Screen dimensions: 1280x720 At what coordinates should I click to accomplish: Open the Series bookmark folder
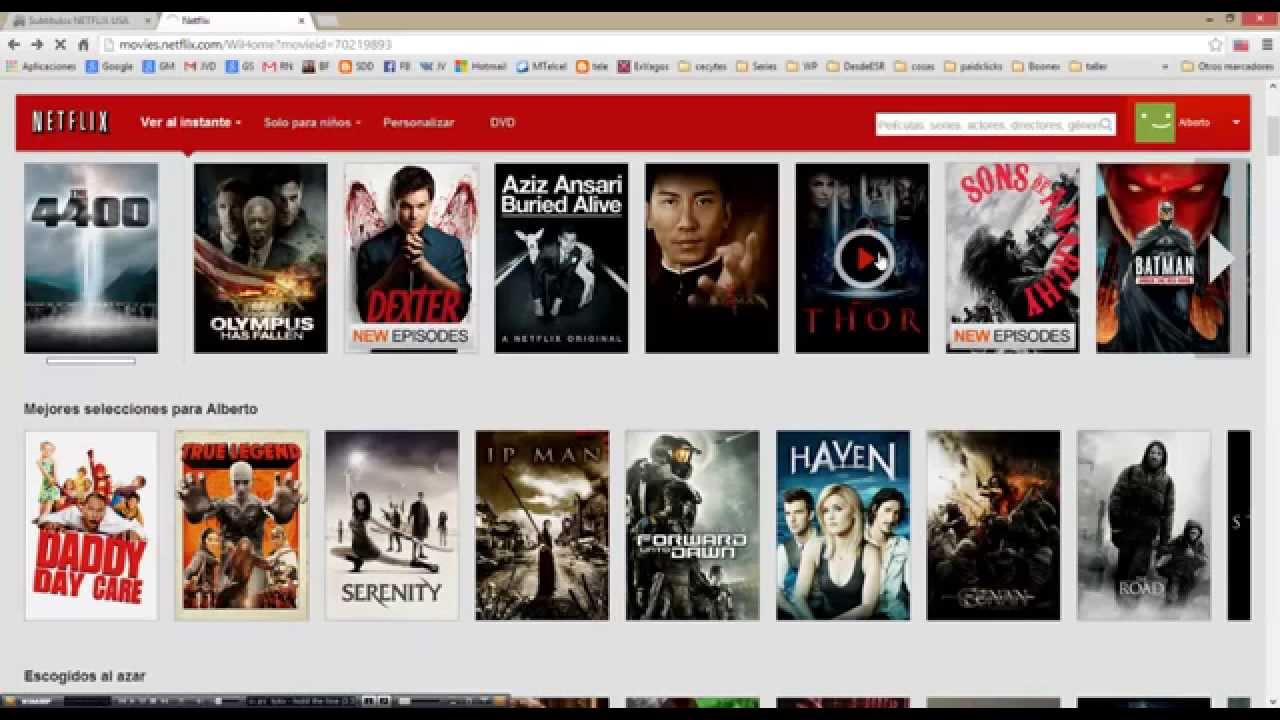pos(756,66)
